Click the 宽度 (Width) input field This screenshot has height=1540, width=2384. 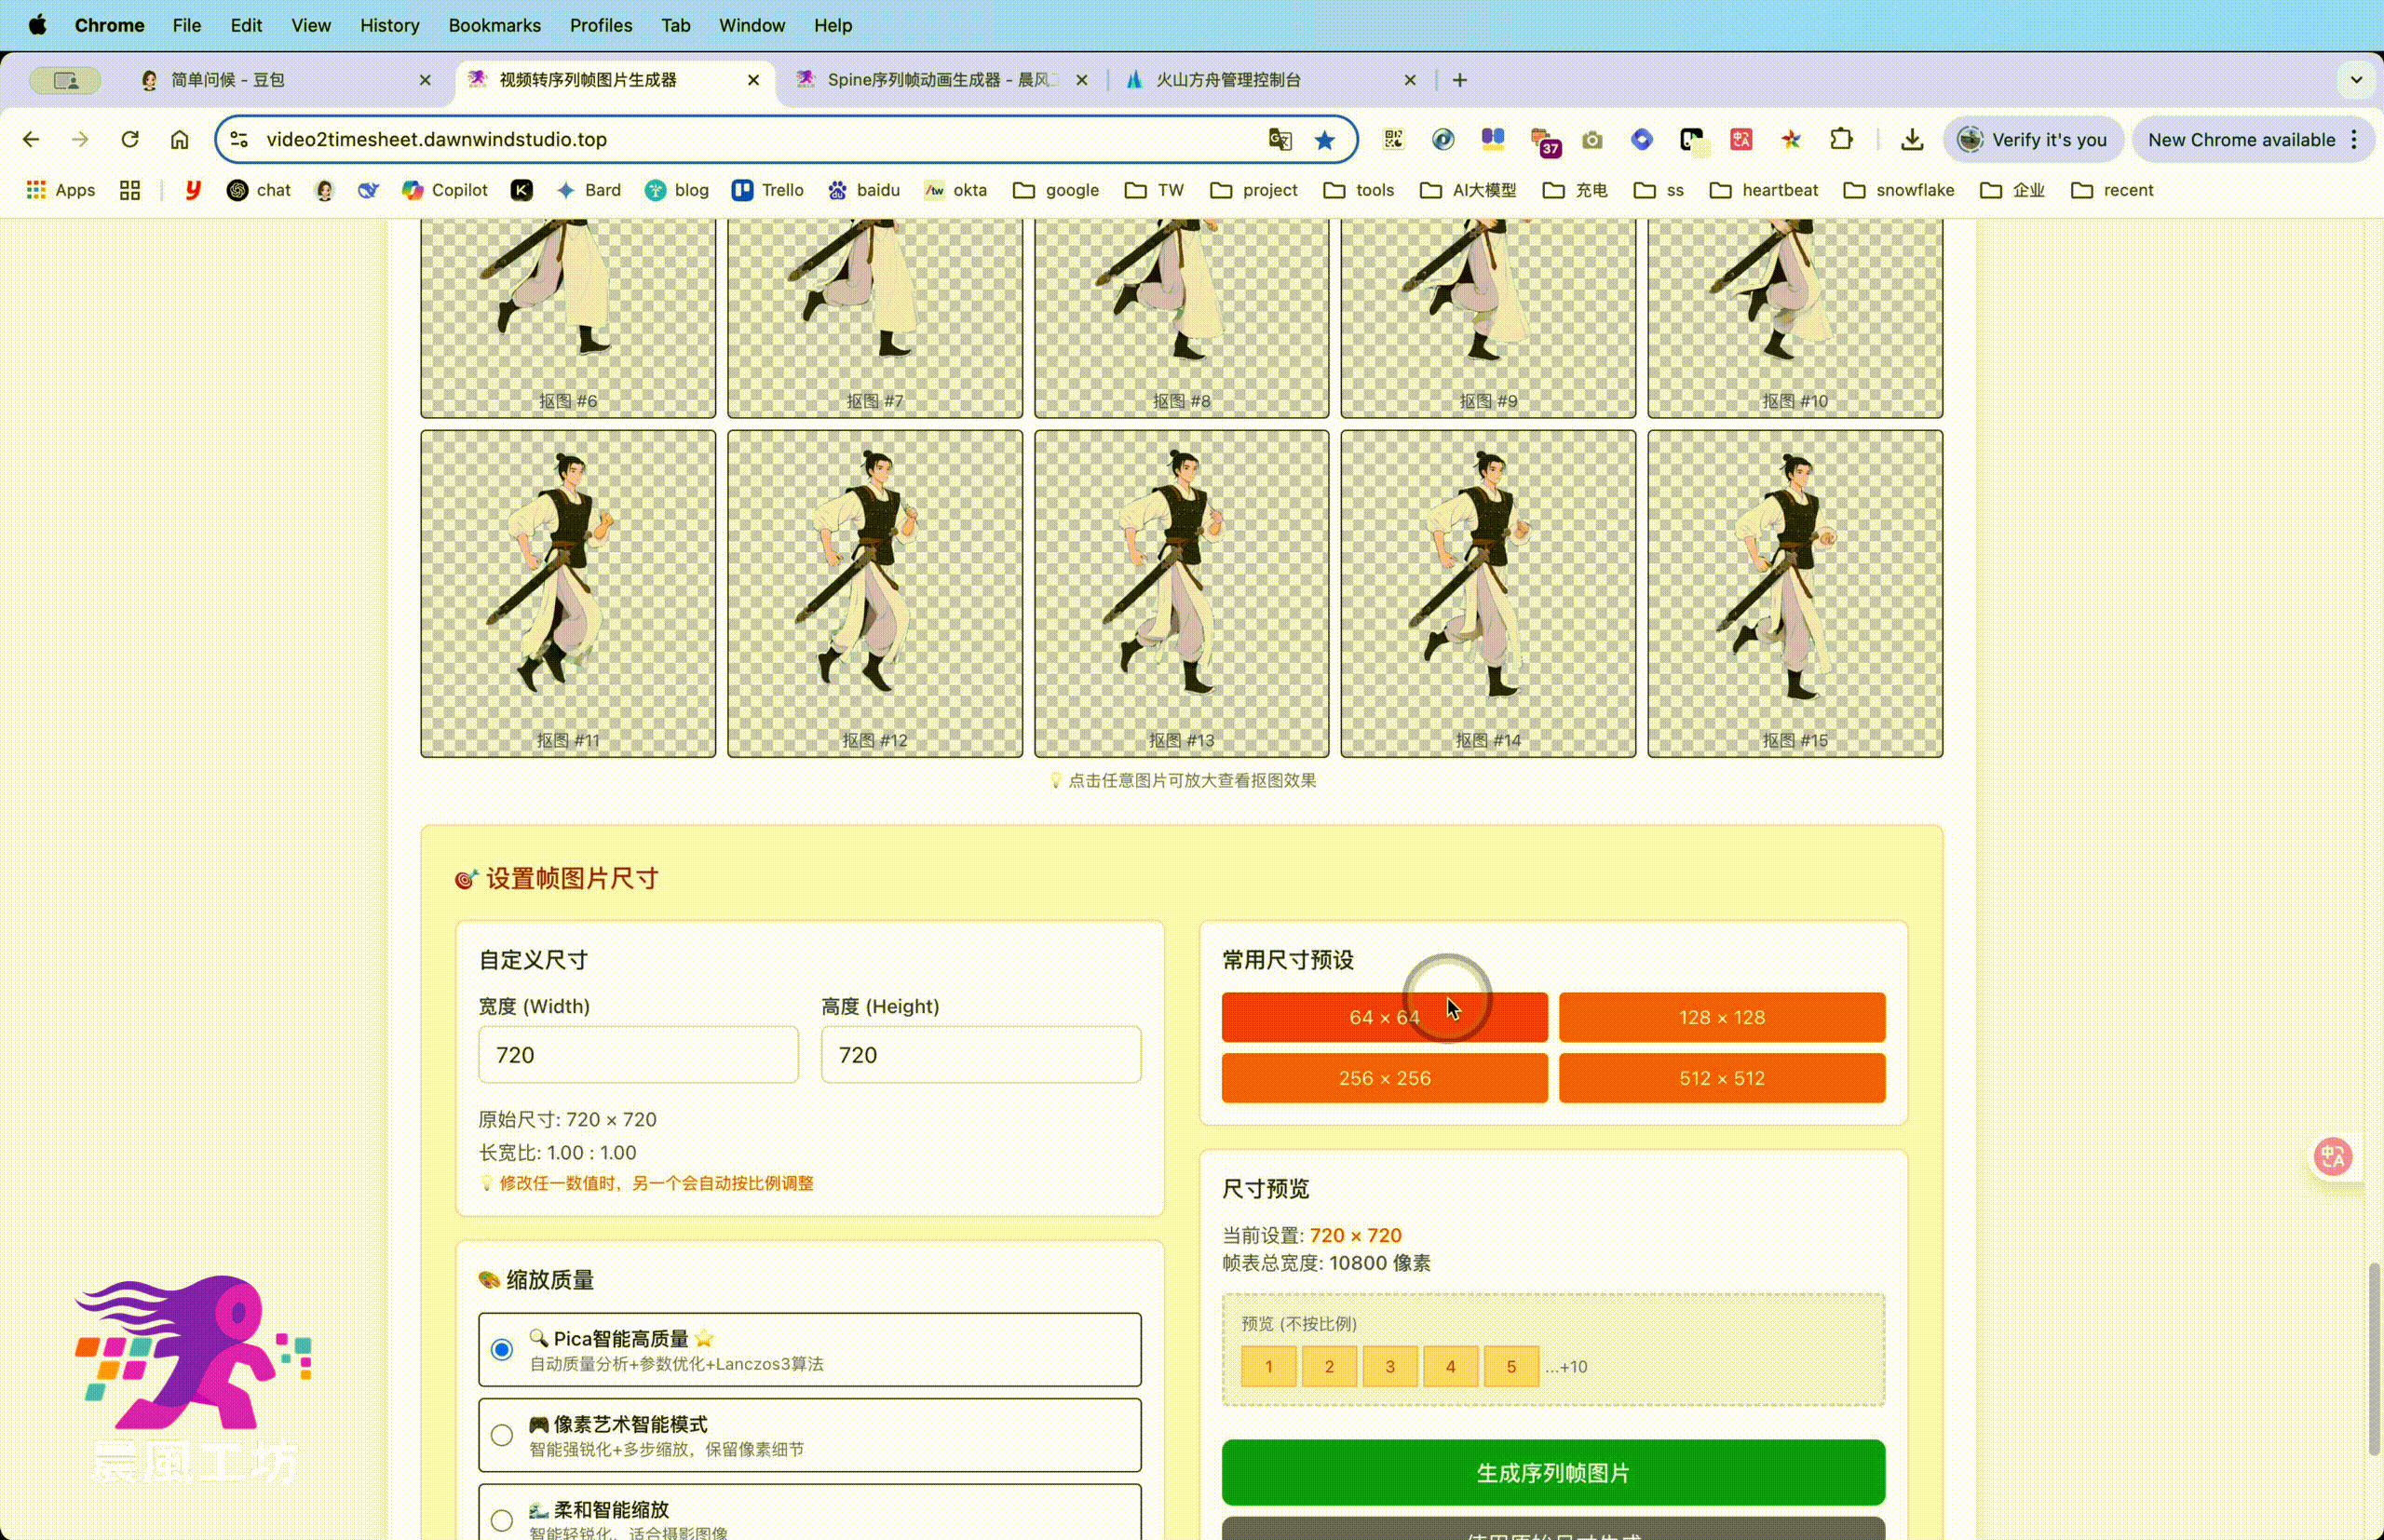[638, 1055]
